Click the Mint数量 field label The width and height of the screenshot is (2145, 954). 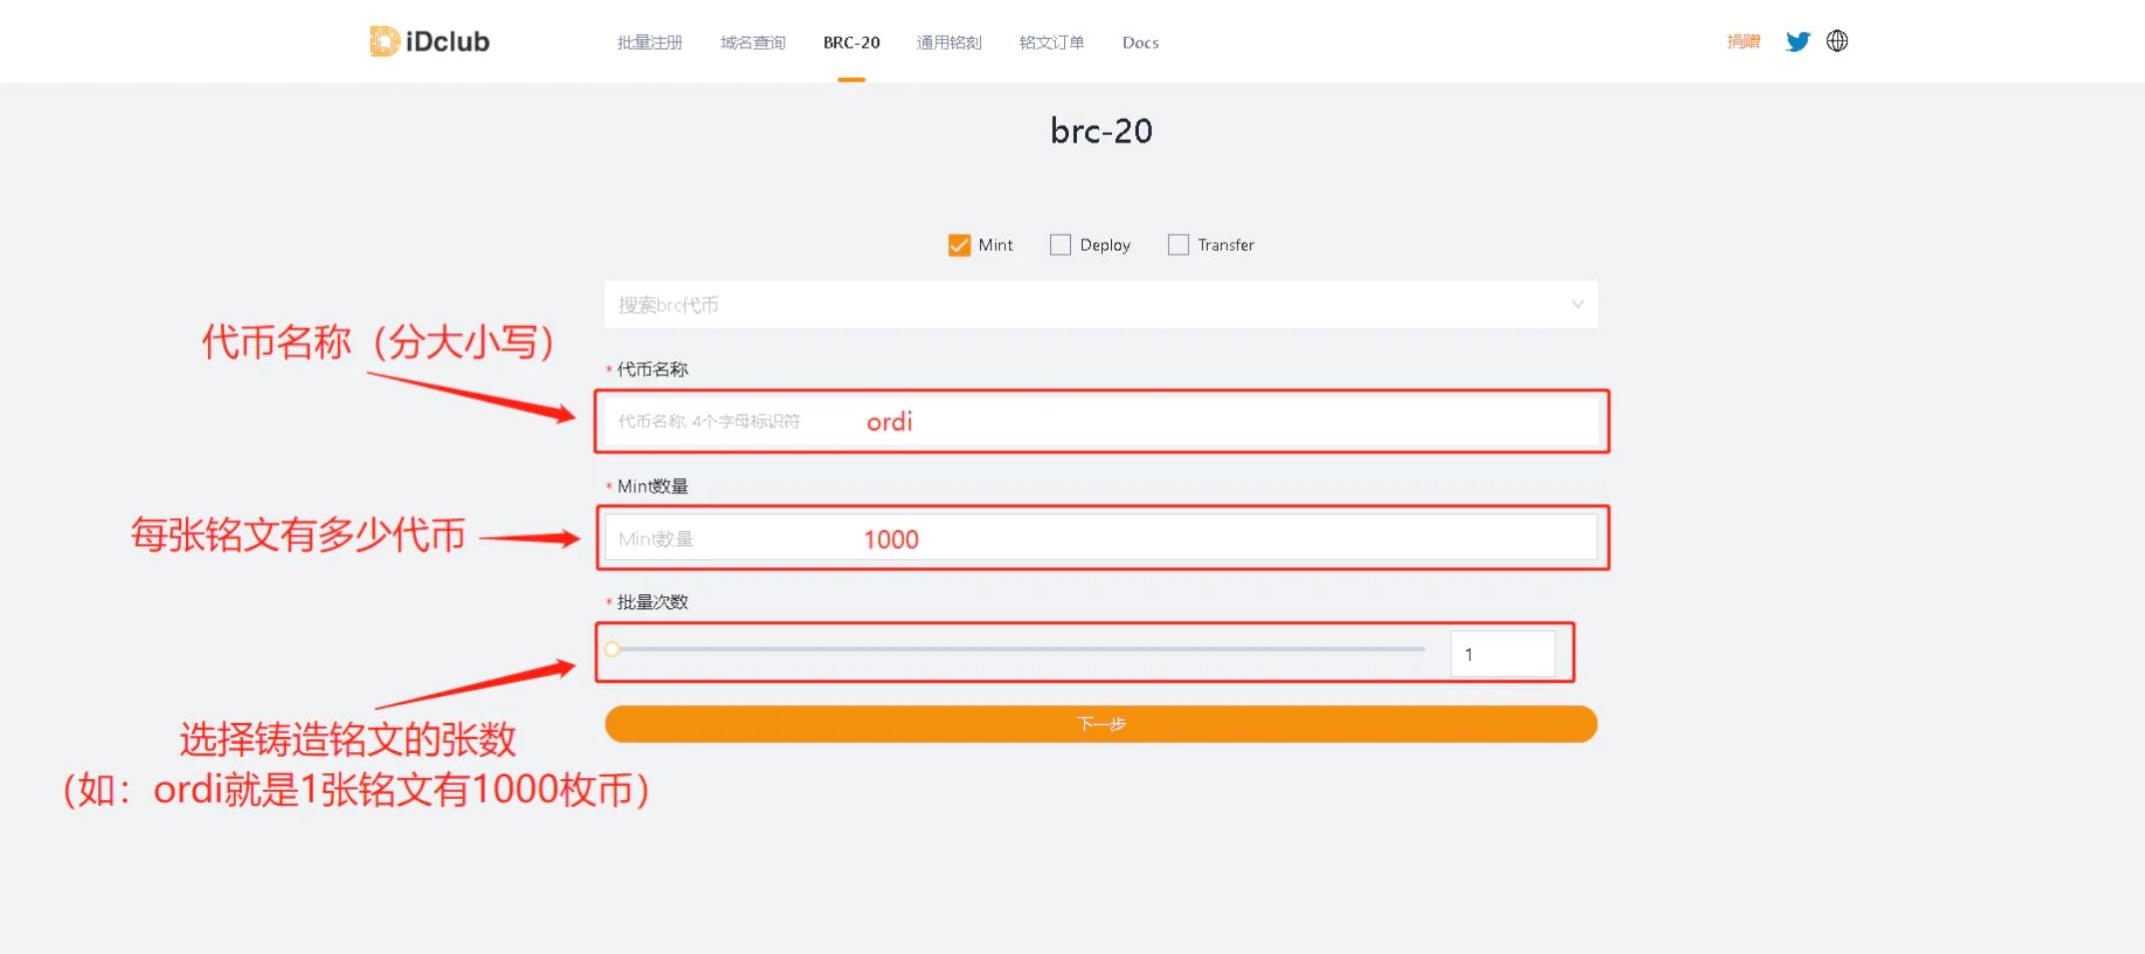pos(652,486)
